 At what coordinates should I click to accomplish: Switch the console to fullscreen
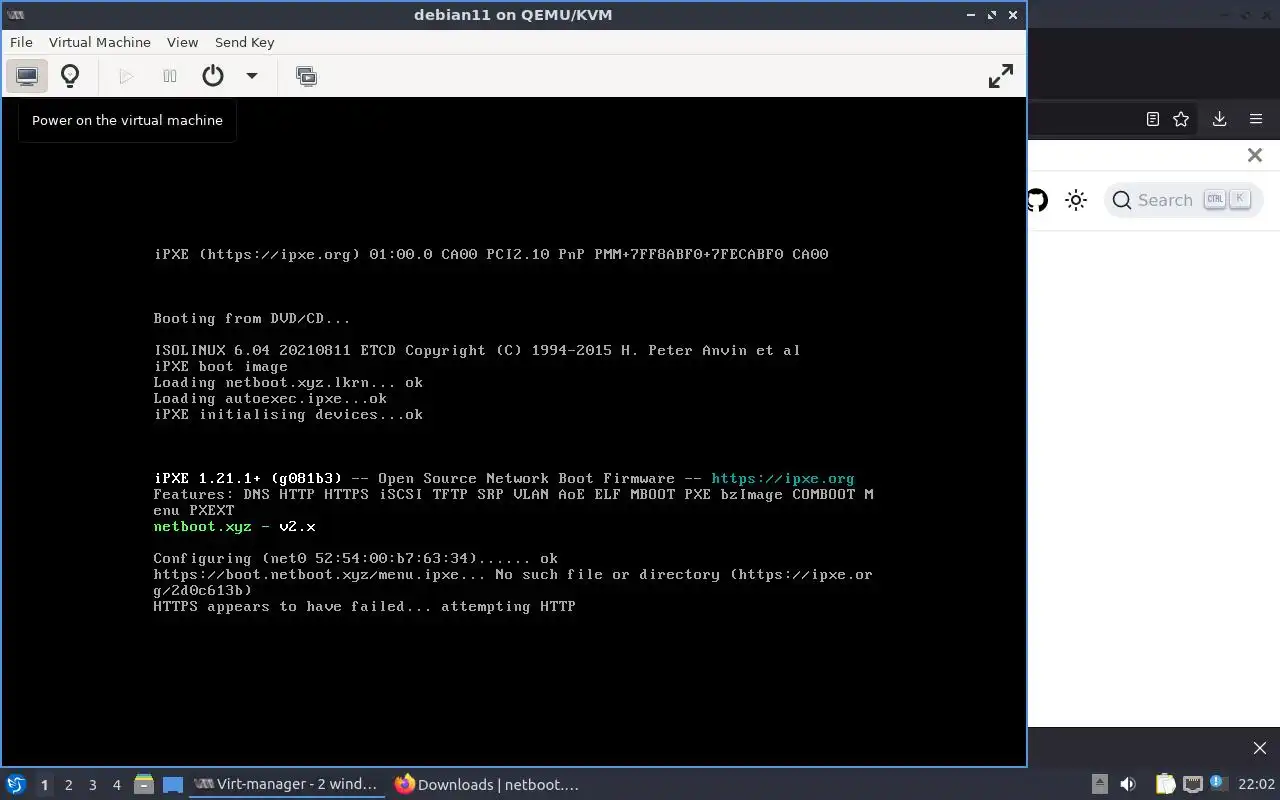(x=1001, y=76)
